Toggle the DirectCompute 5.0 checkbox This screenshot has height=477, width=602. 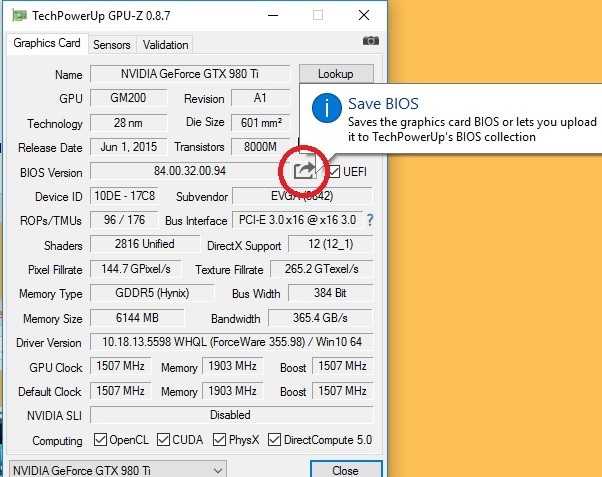(274, 439)
